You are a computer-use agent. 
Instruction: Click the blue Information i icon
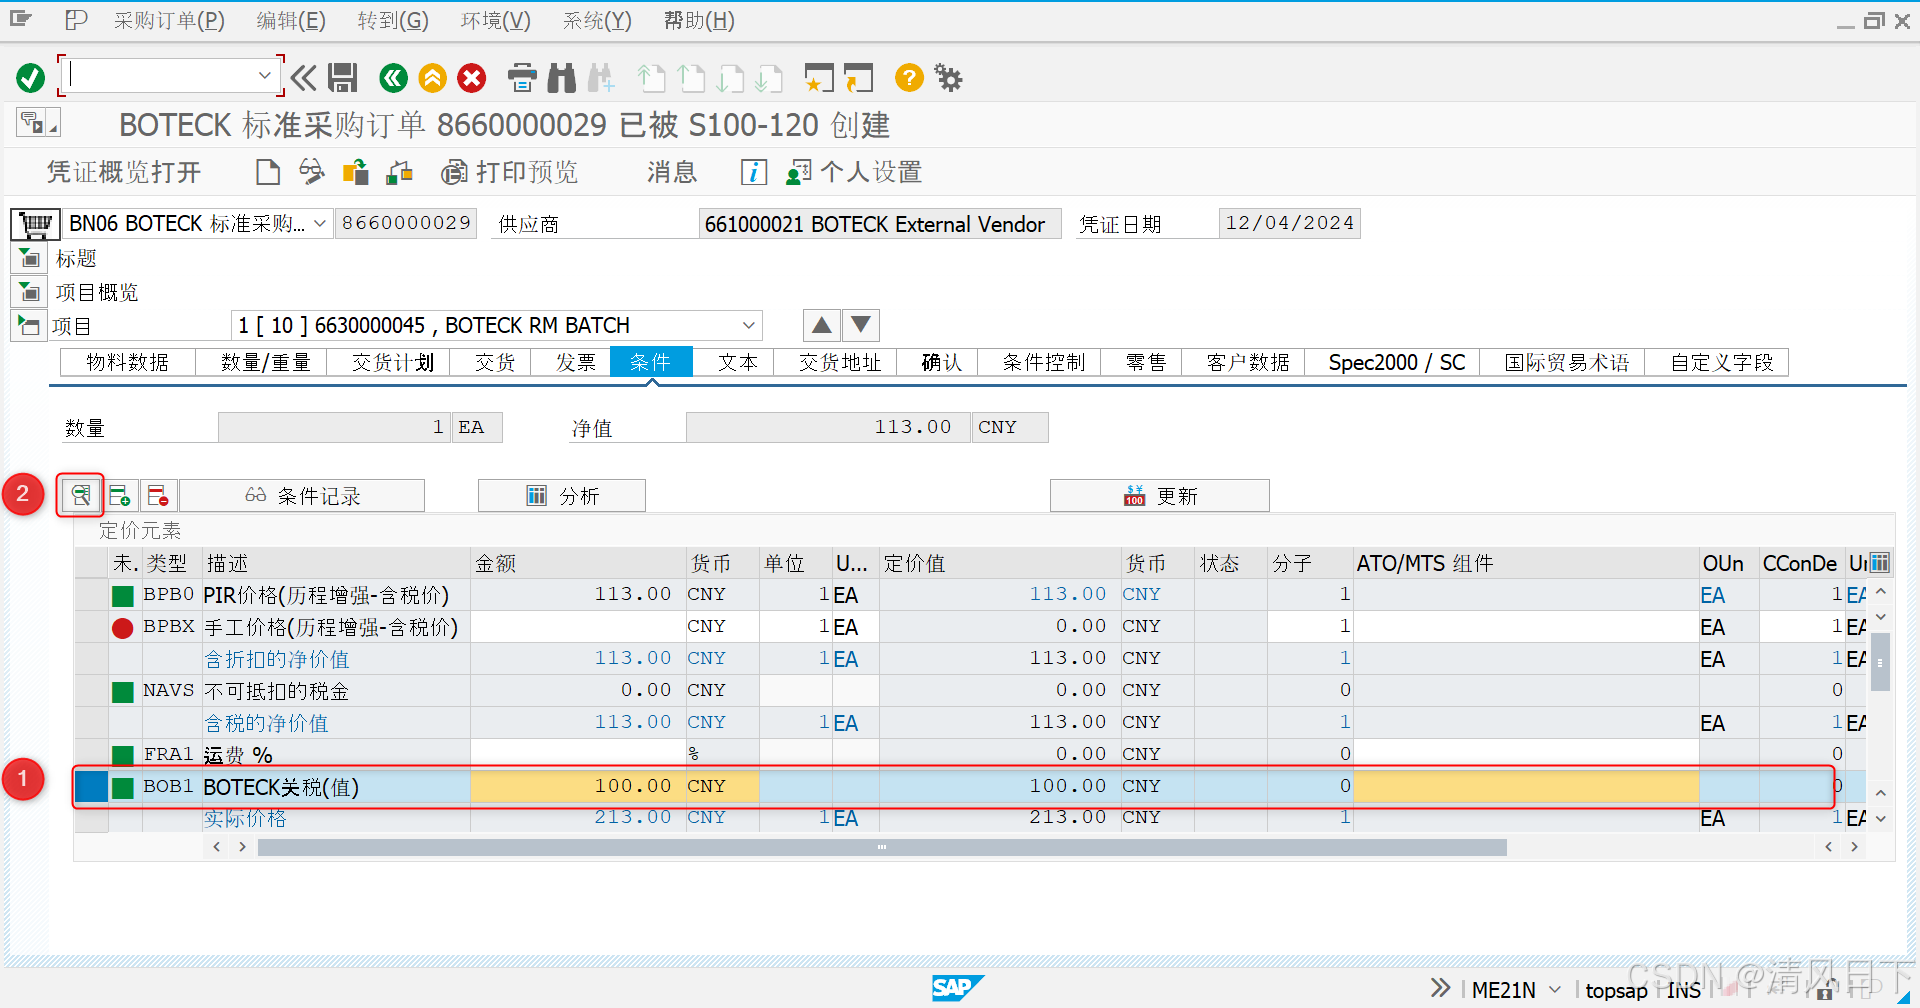[754, 172]
